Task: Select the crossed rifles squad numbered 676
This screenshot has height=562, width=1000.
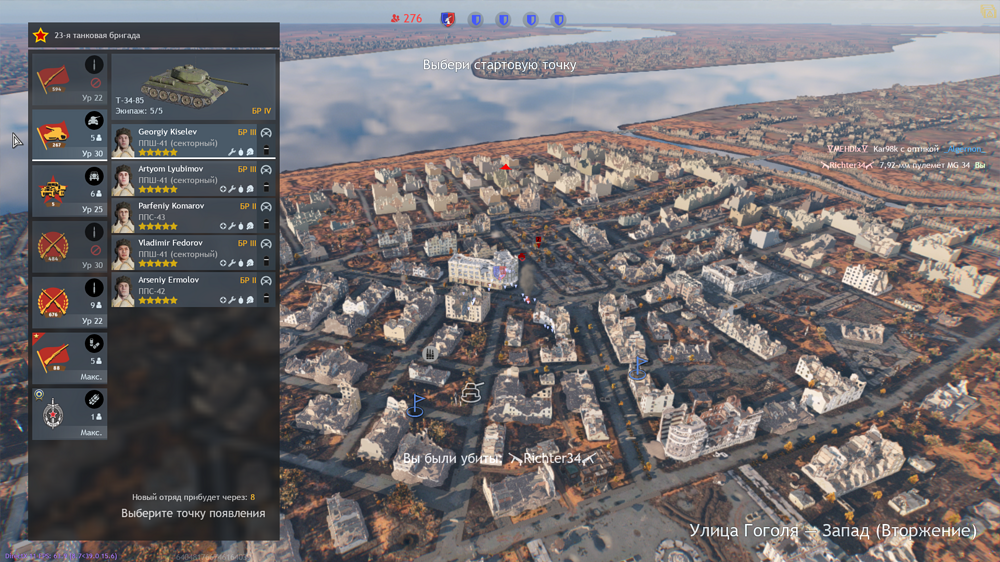Action: pyautogui.click(x=70, y=302)
